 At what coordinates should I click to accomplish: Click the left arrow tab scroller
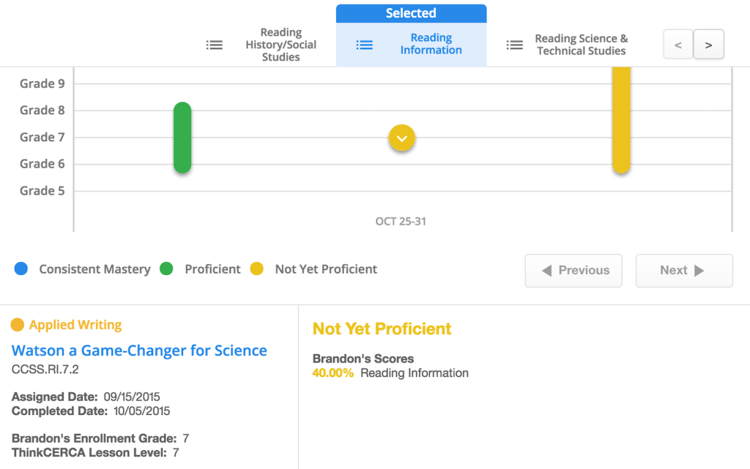click(x=678, y=44)
